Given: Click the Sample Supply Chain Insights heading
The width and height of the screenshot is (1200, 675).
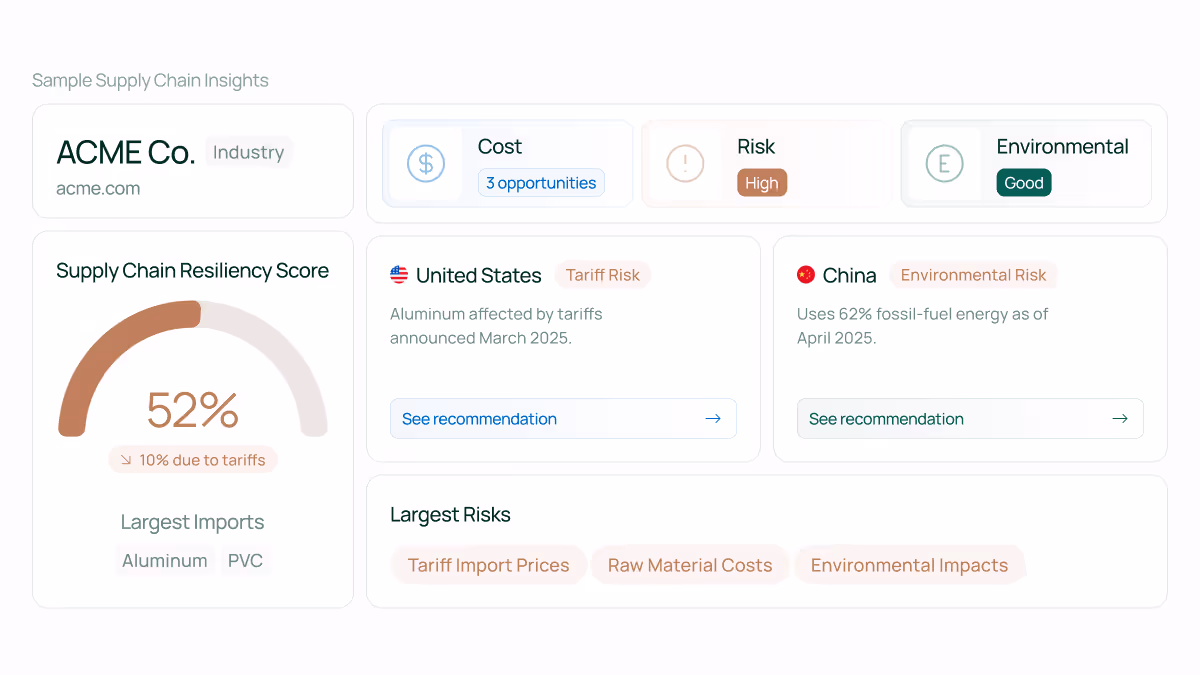Looking at the screenshot, I should pos(150,81).
